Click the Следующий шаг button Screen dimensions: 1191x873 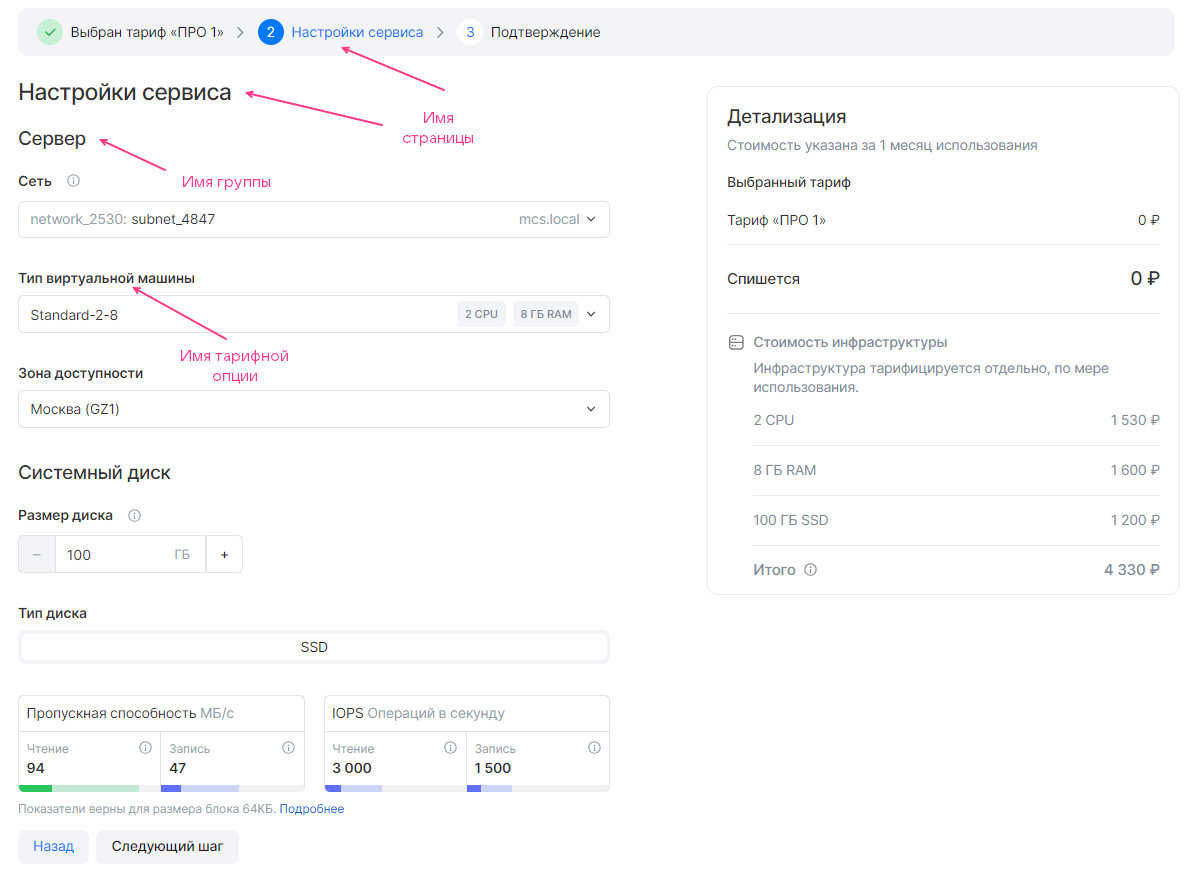point(167,846)
